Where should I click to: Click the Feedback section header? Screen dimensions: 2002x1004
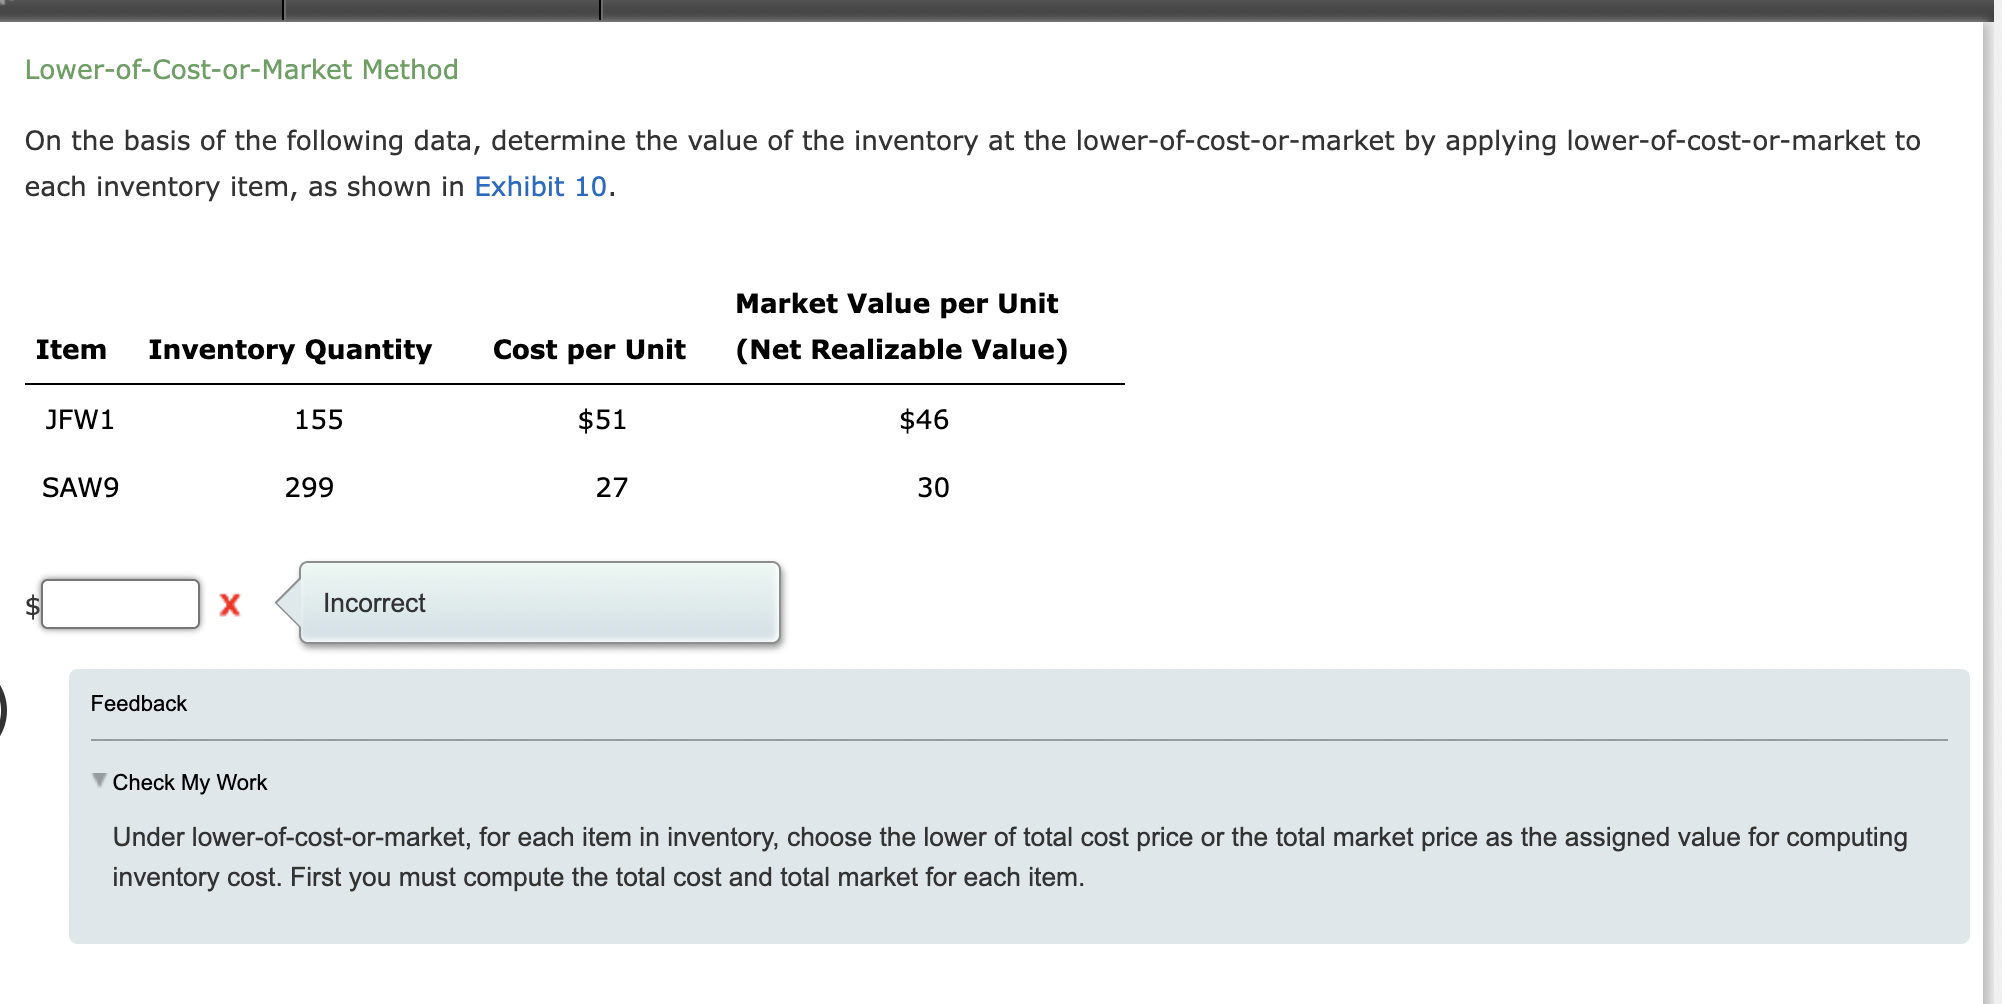click(x=138, y=703)
